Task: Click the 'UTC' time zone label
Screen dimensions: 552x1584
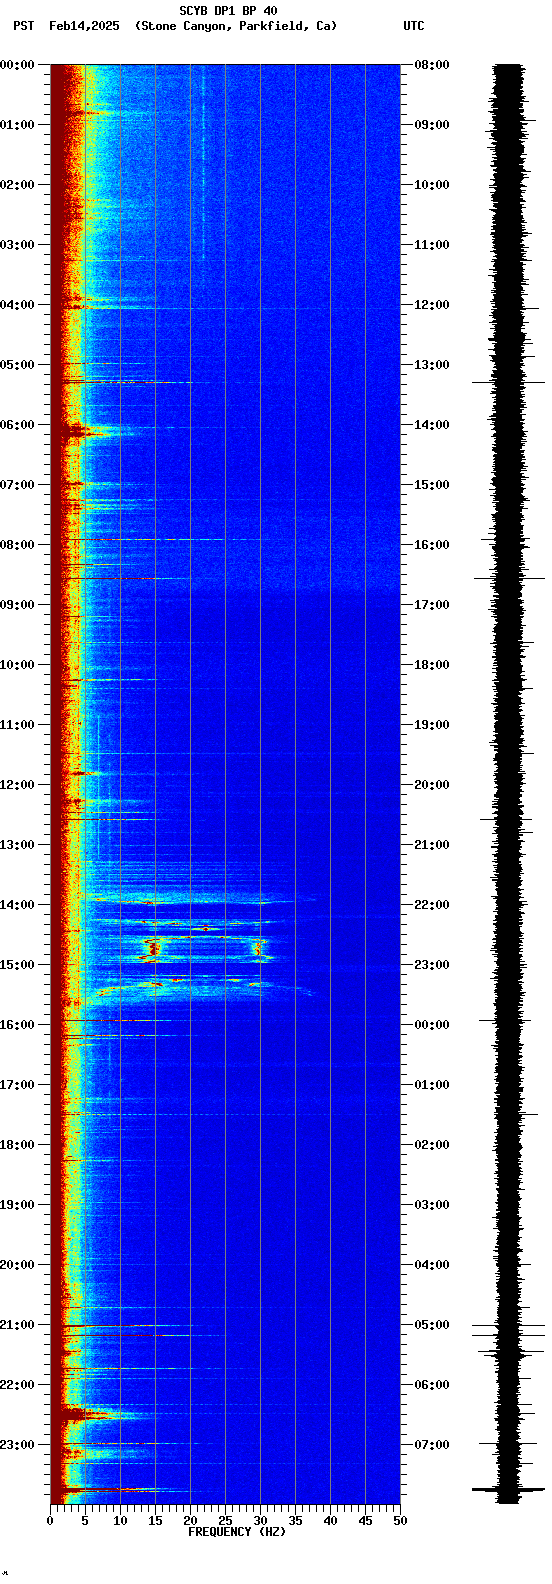Action: point(414,26)
